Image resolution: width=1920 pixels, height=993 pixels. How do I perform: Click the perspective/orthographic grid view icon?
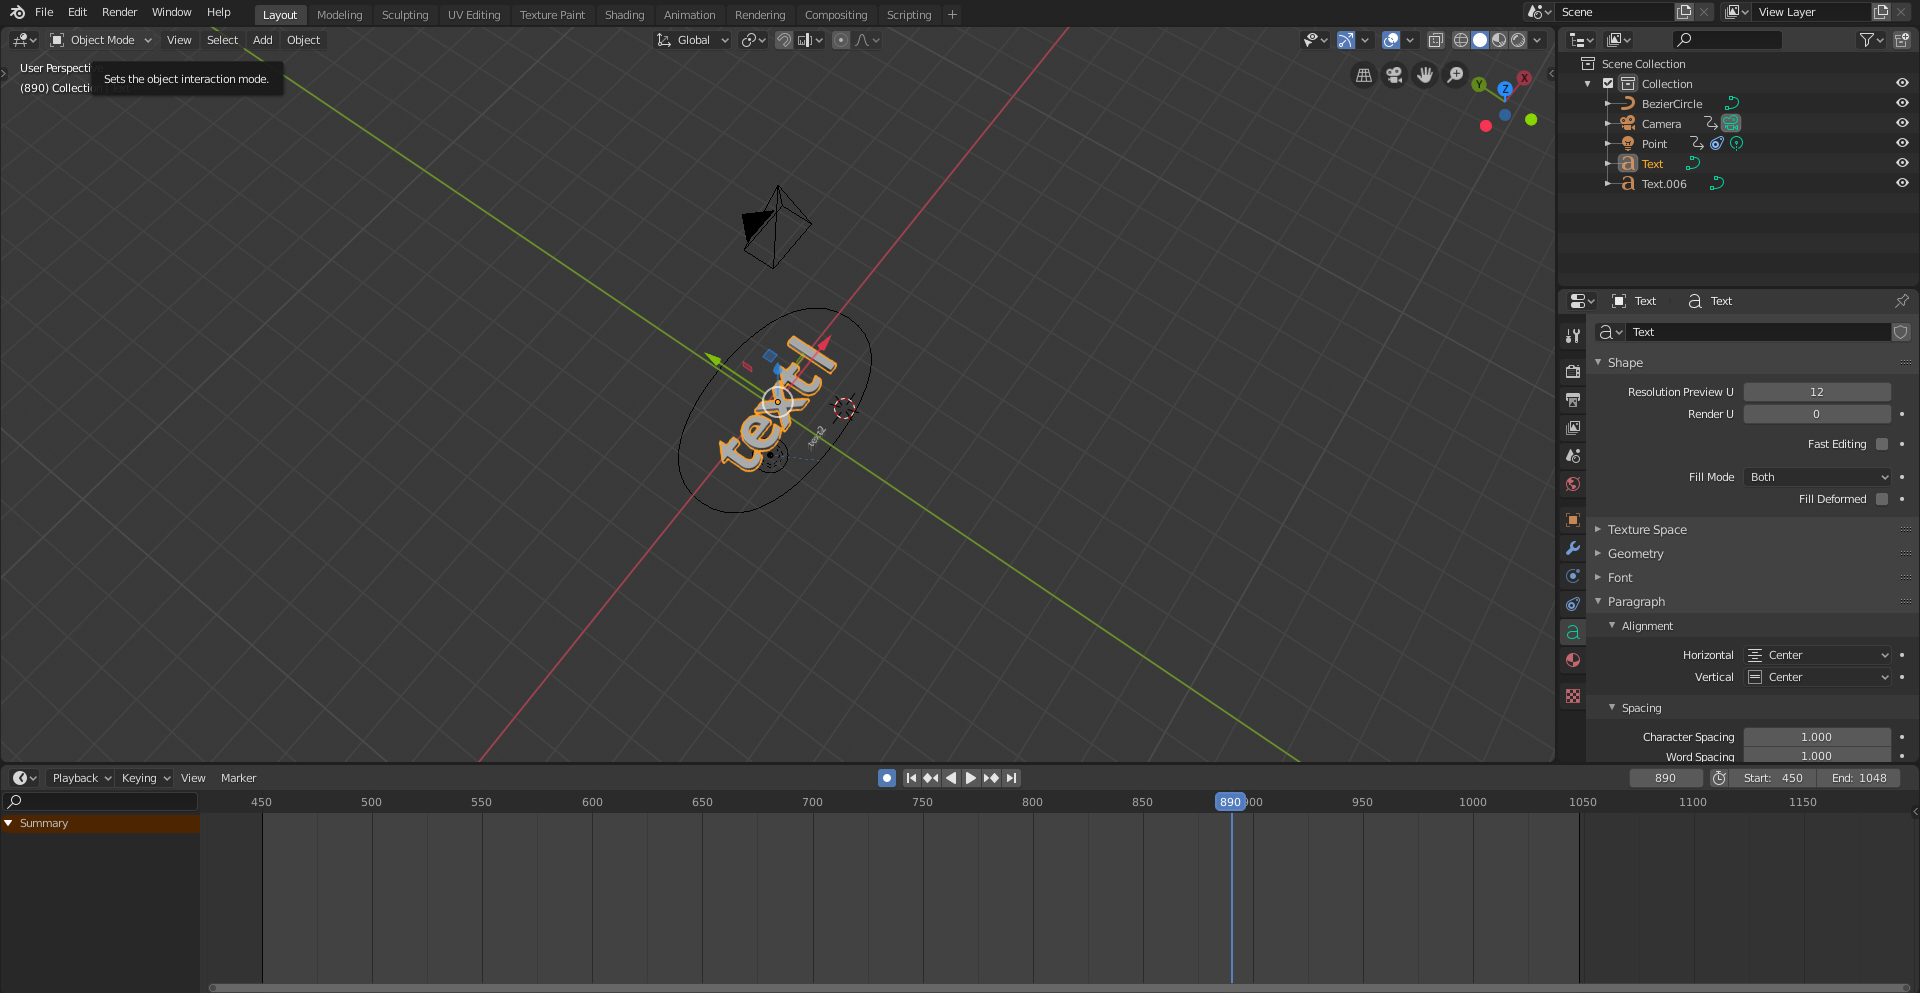[x=1363, y=75]
